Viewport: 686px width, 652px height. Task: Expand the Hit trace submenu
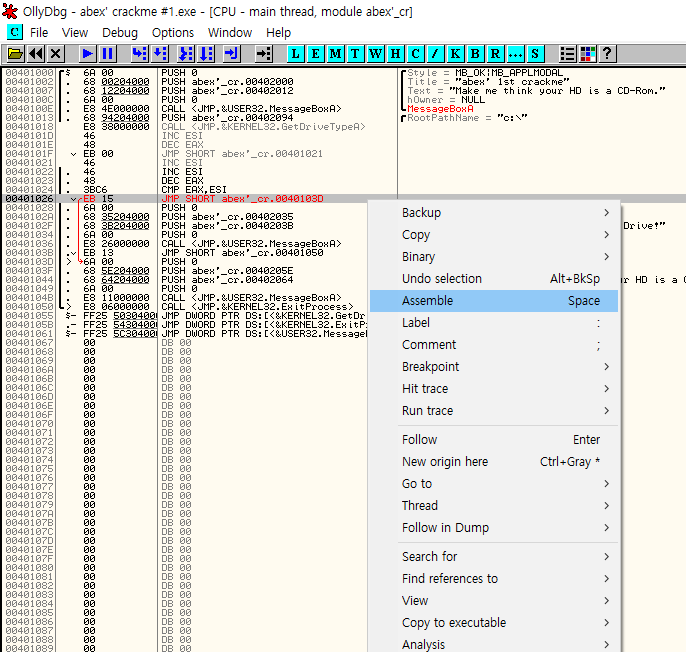coord(494,389)
